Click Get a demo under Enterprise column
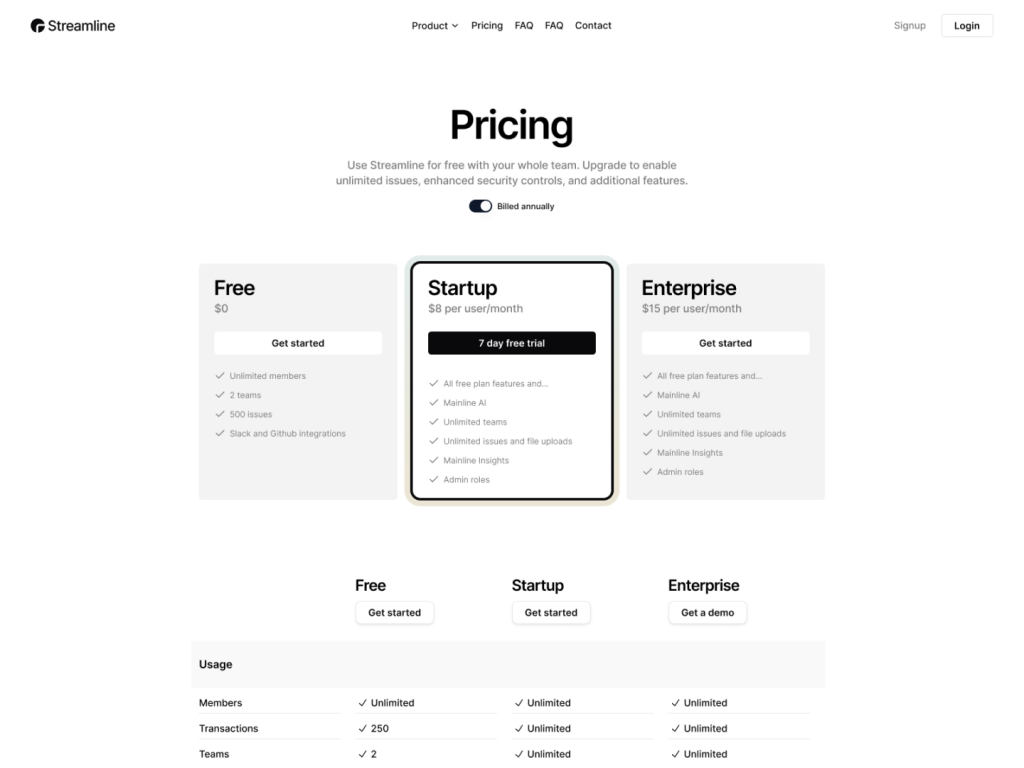The width and height of the screenshot is (1024, 768). coord(707,612)
